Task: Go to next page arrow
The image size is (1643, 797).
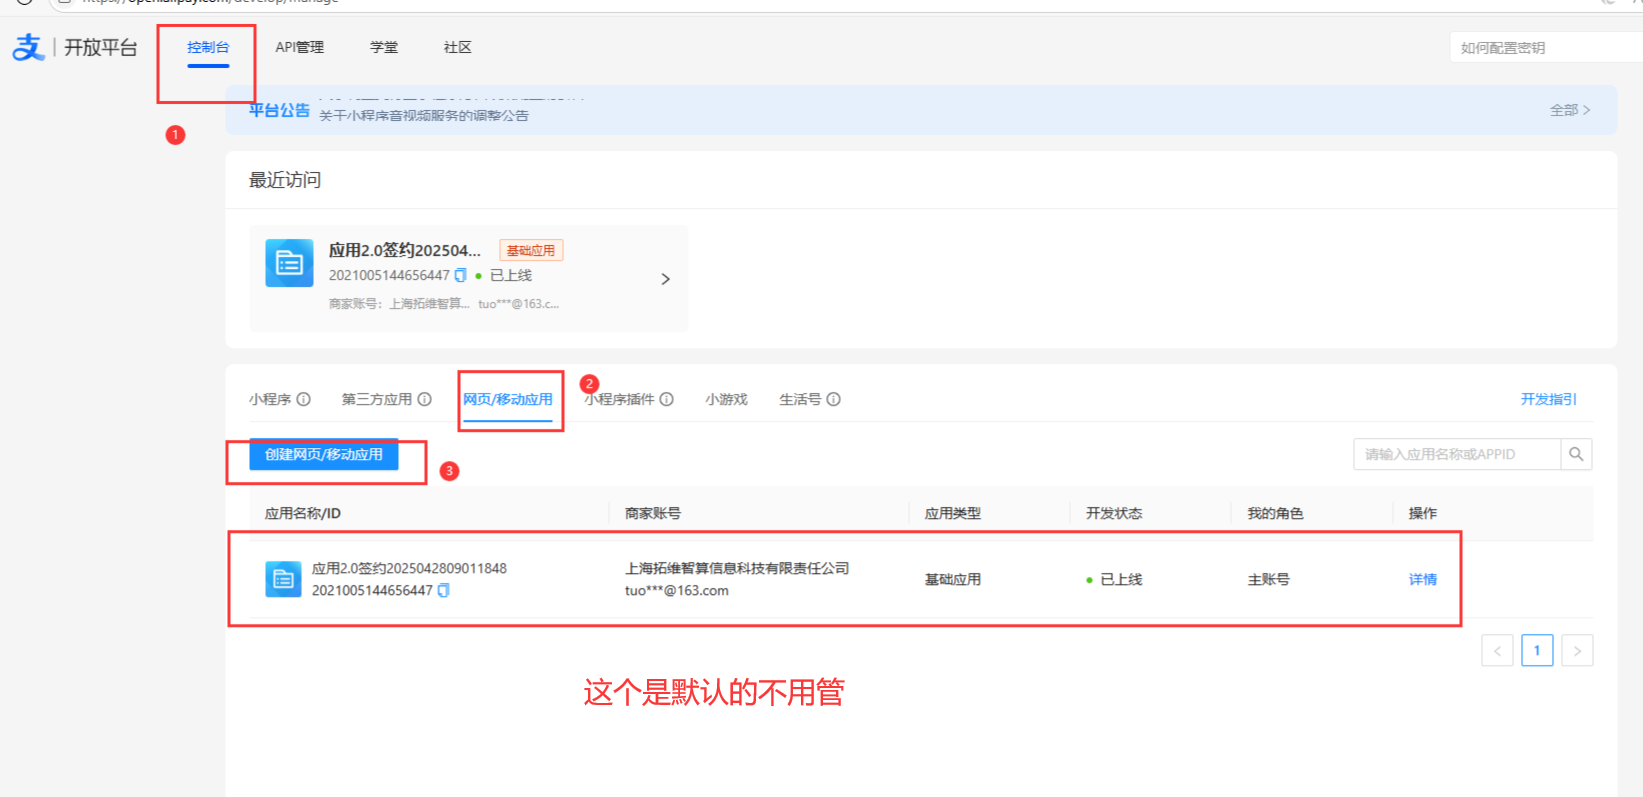Action: tap(1577, 650)
